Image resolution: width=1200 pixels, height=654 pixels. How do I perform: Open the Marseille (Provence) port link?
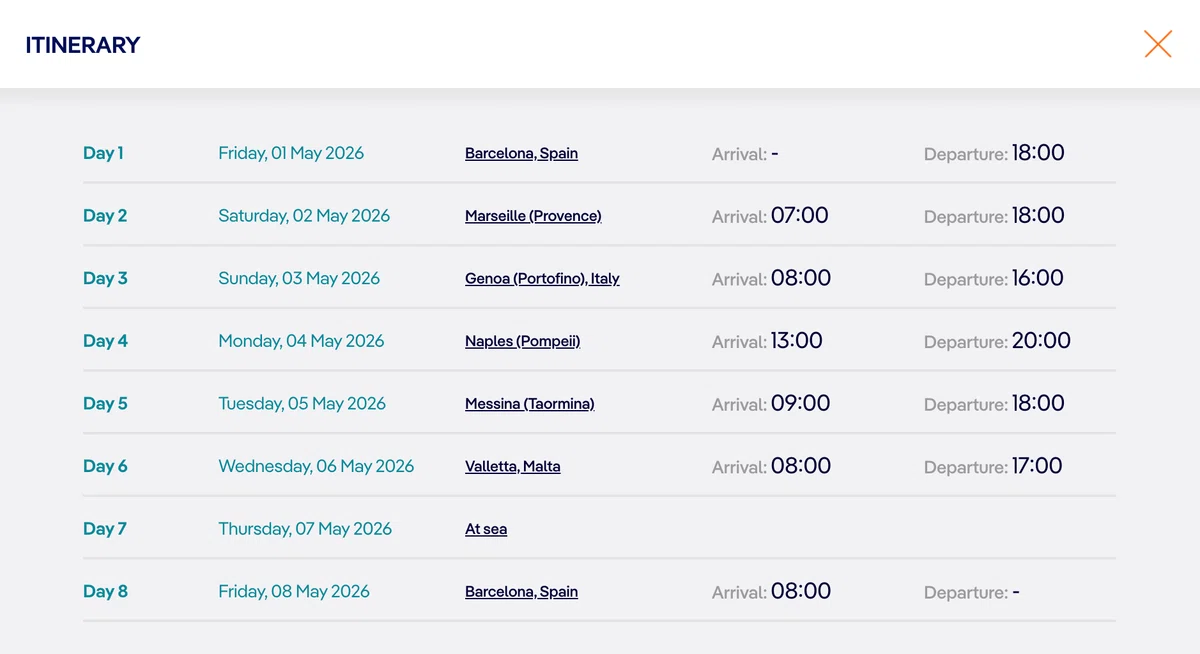[533, 216]
